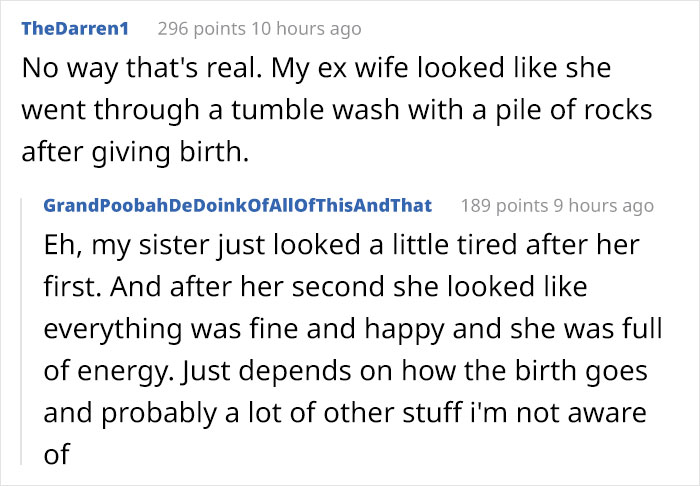This screenshot has width=700, height=486.
Task: Open TheDarren1 user profile link
Action: pyautogui.click(x=75, y=29)
